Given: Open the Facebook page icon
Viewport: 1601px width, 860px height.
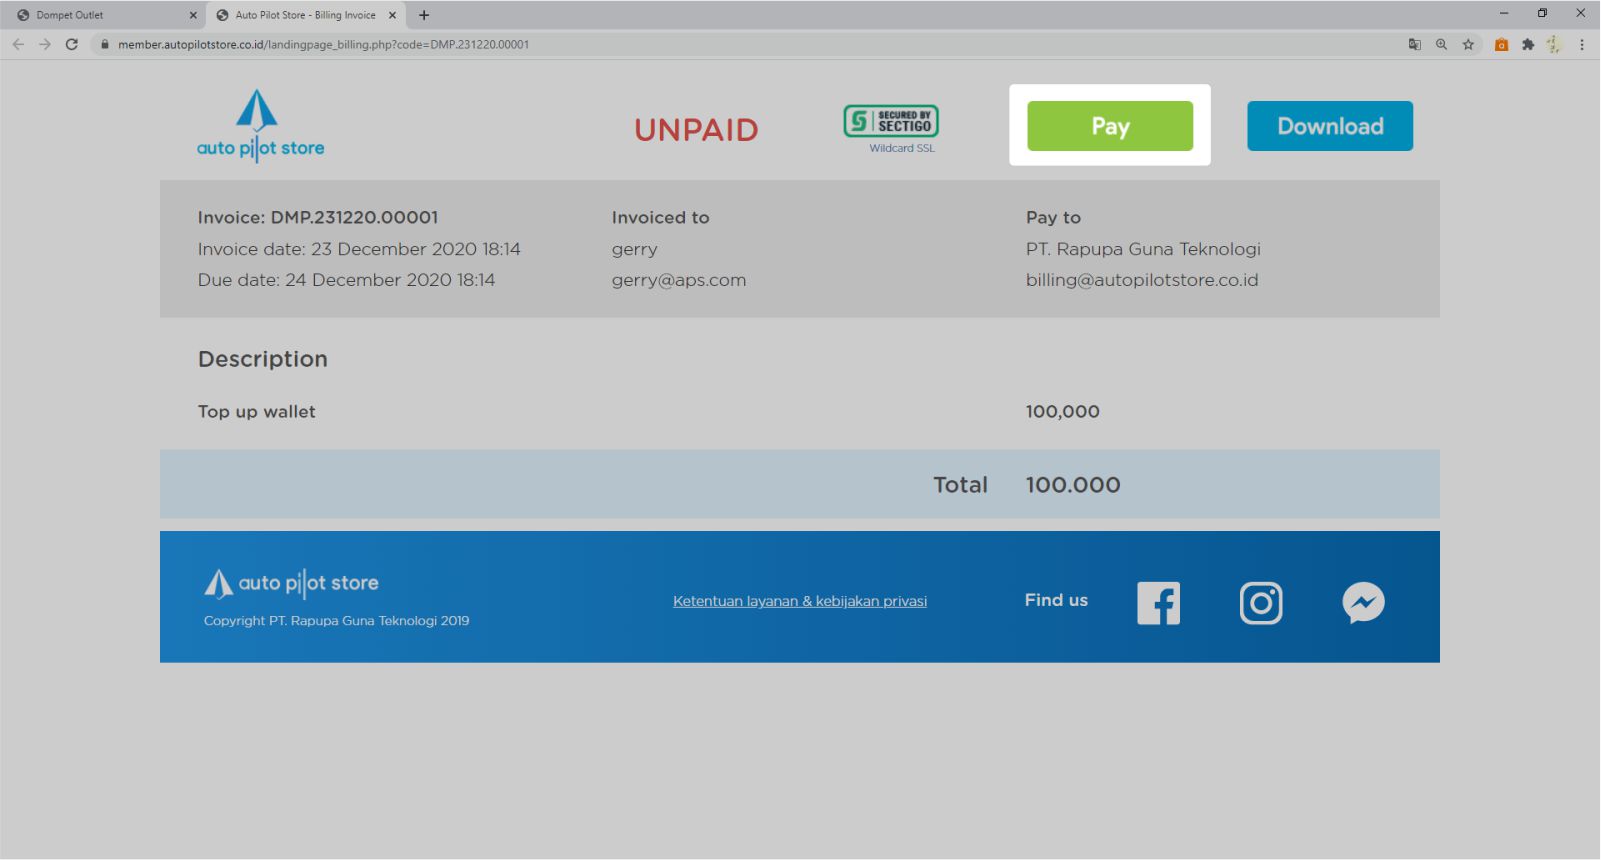Looking at the screenshot, I should 1158,603.
